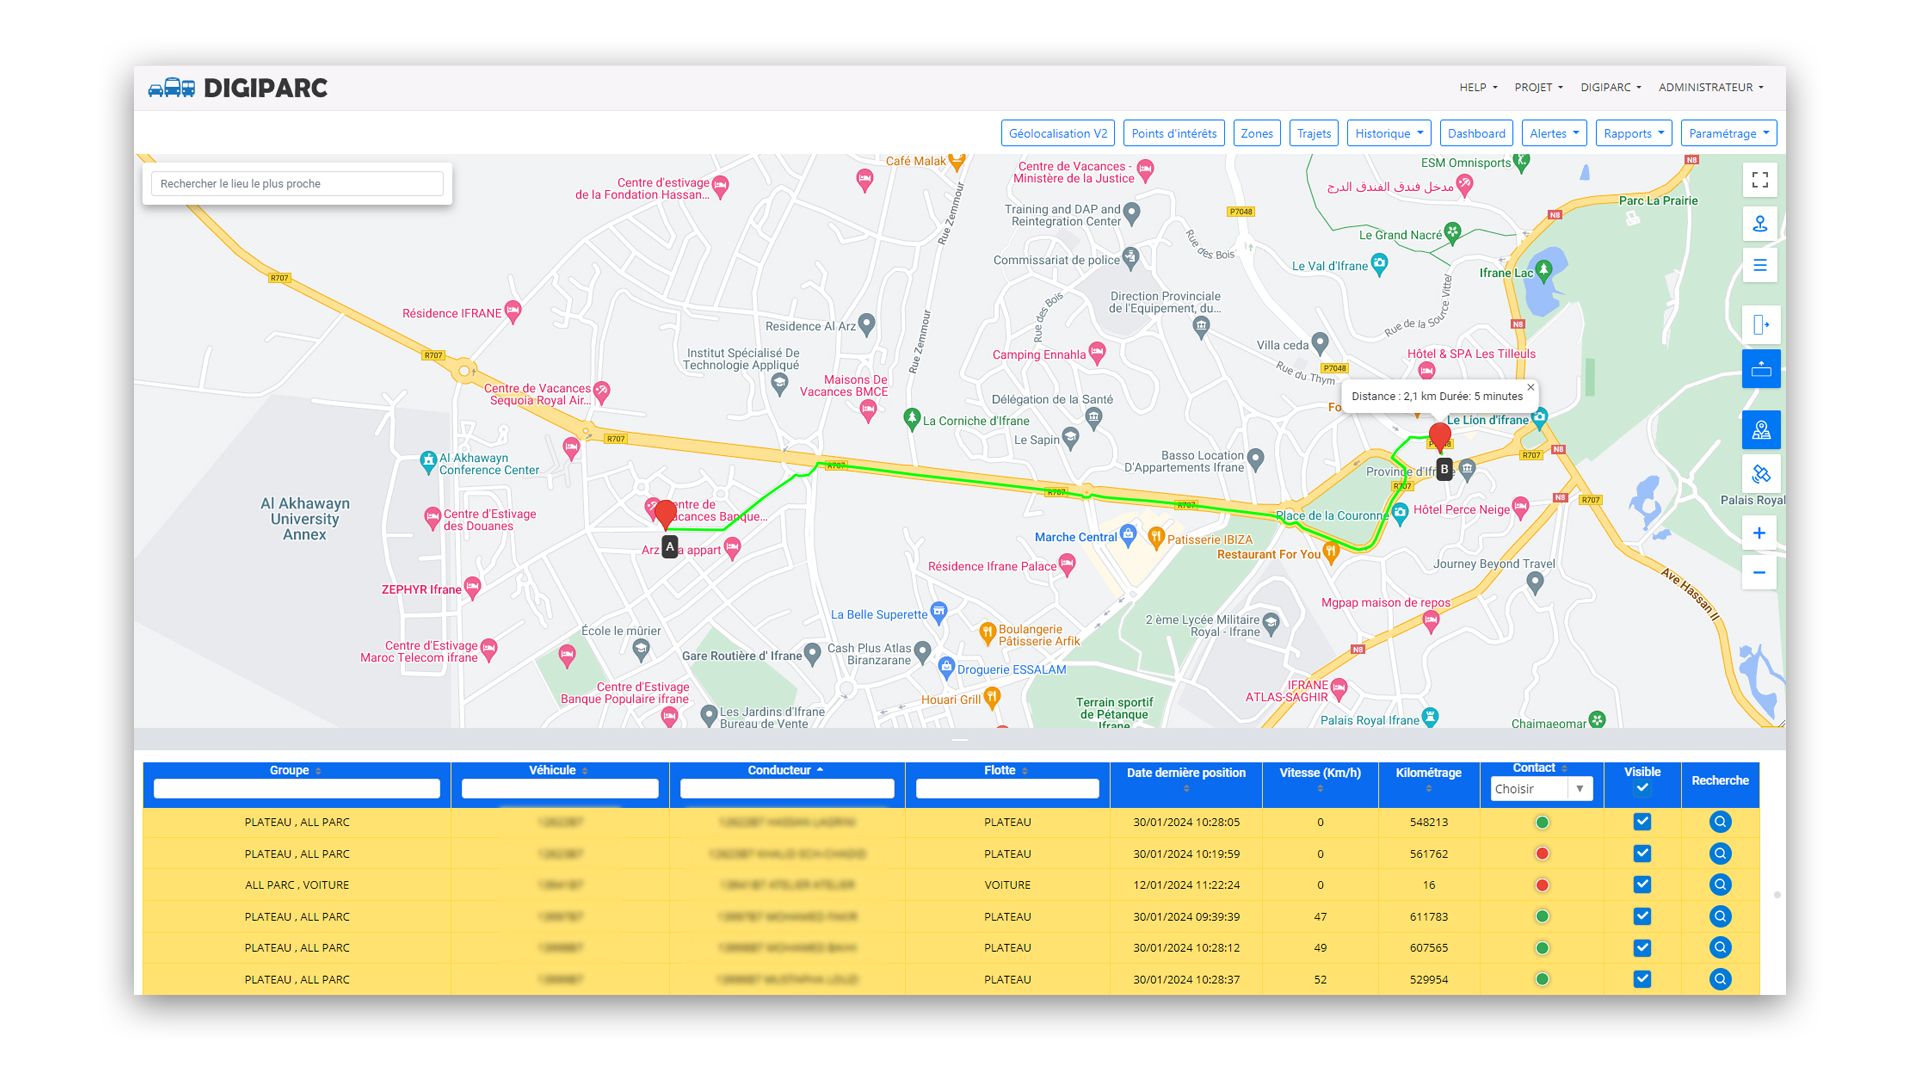Viewport: 1920px width, 1080px height.
Task: Click red contact status of VOITURE row
Action: point(1542,885)
